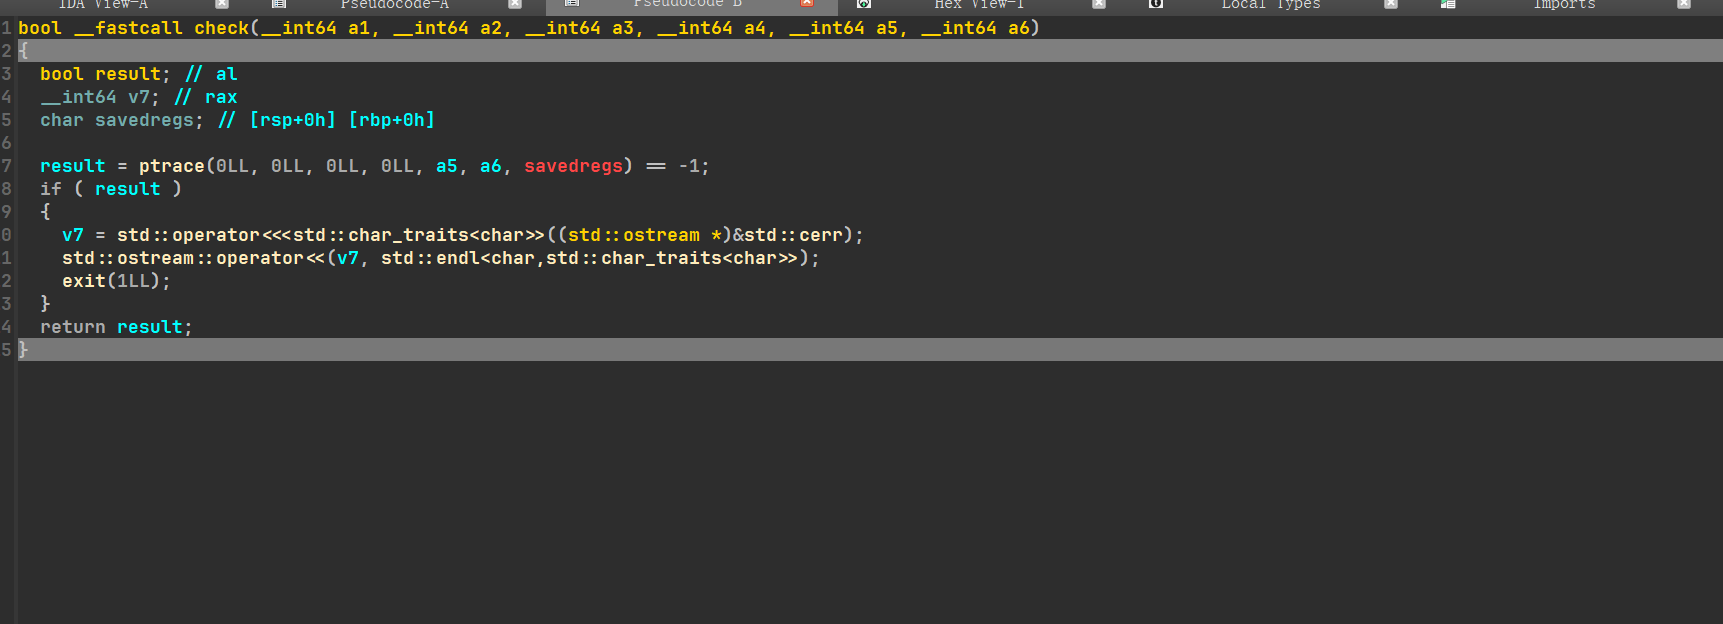Close the Imports tab

tap(1684, 4)
